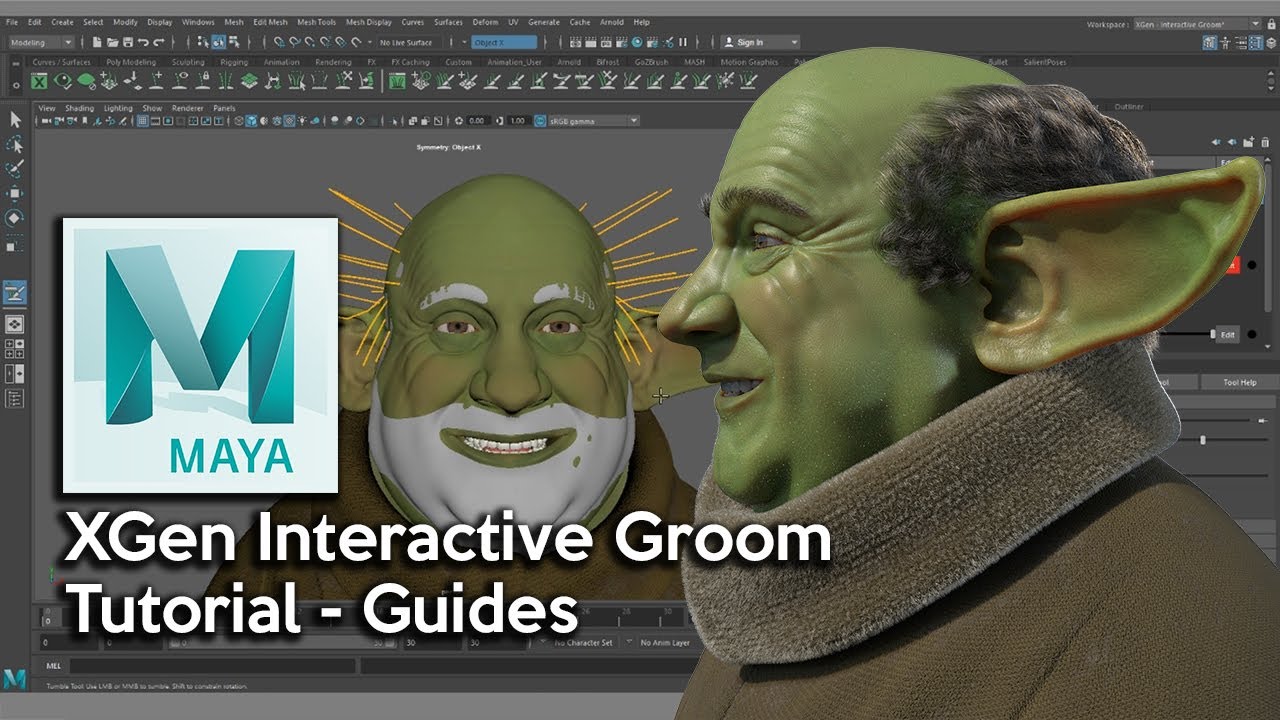
Task: Toggle the viewport grid display icon
Action: [x=143, y=121]
